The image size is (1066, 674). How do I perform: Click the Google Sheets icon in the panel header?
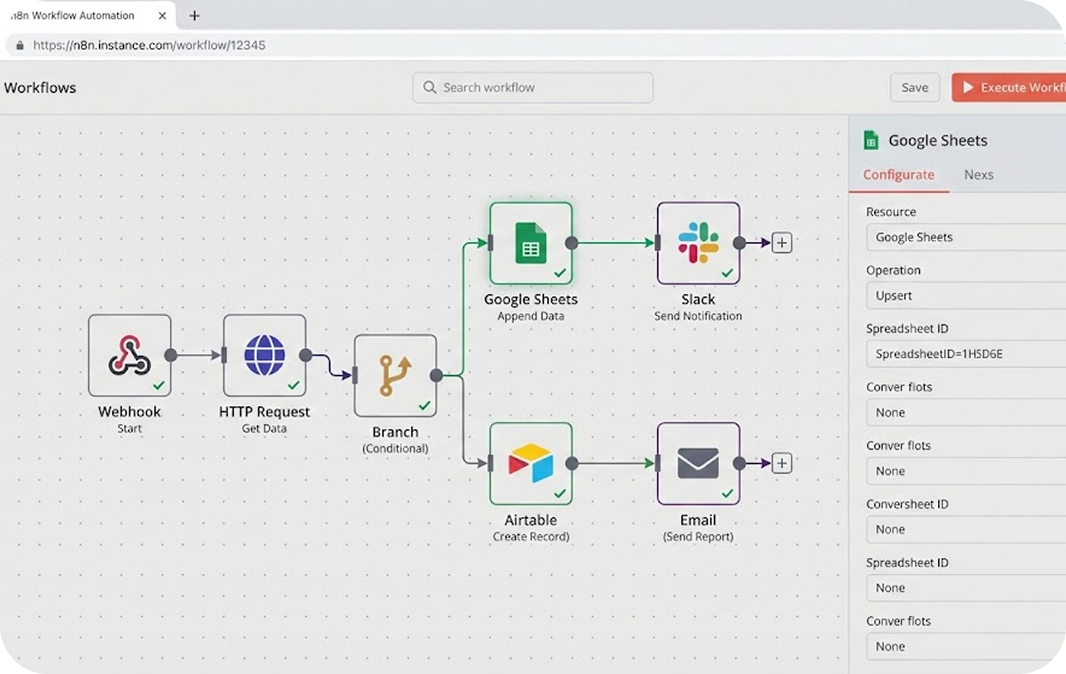872,140
